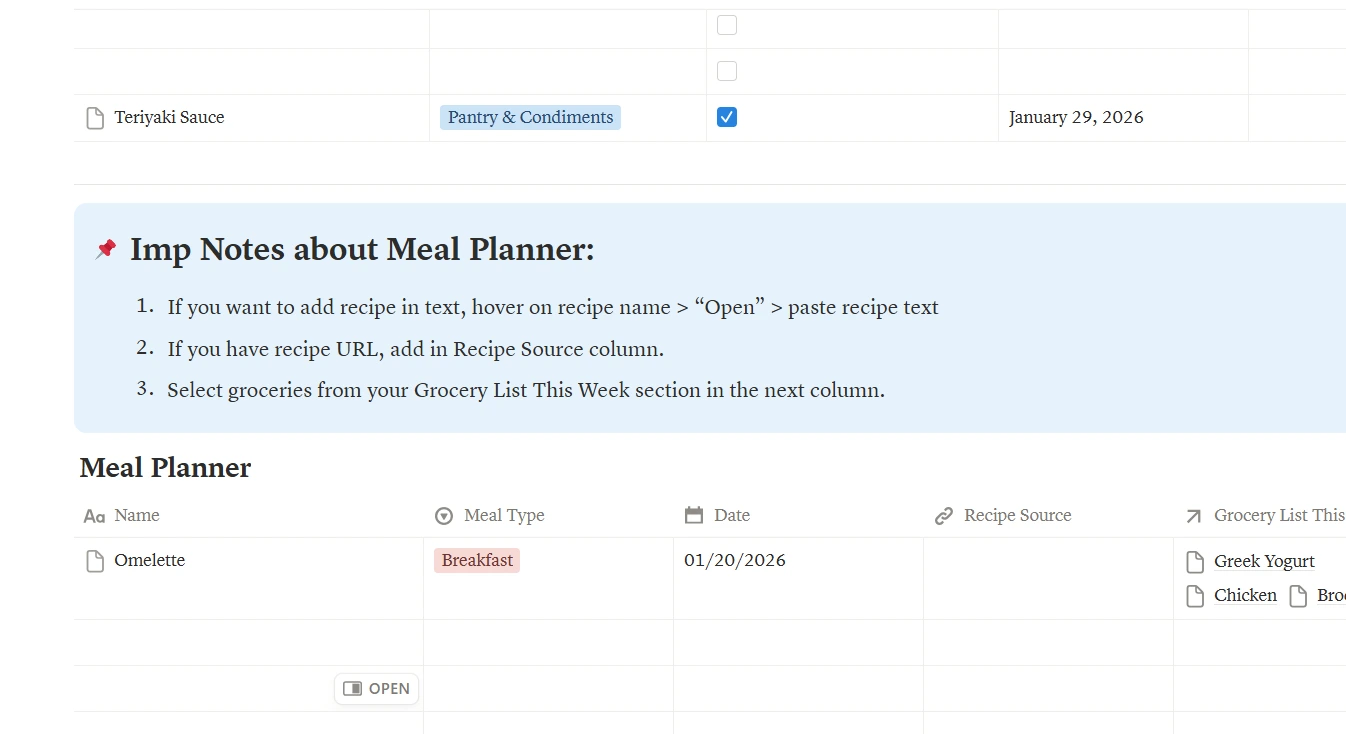Click the page icon next to Teriyaki Sauce

pyautogui.click(x=95, y=117)
